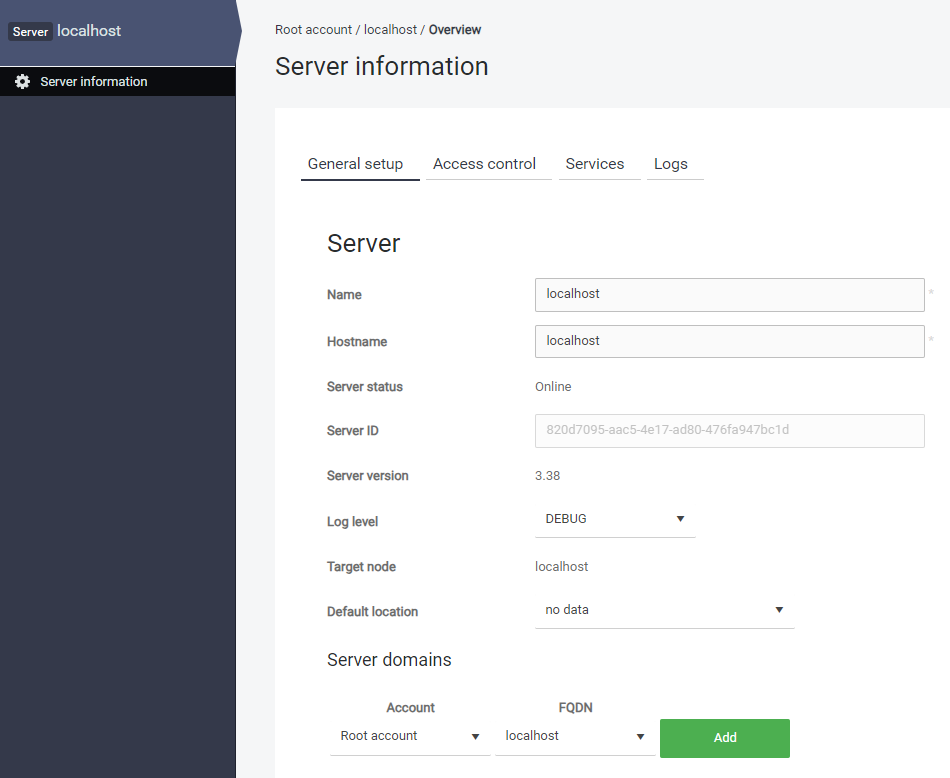This screenshot has width=950, height=778.
Task: Click the Default location dropdown arrow
Action: pyautogui.click(x=779, y=610)
